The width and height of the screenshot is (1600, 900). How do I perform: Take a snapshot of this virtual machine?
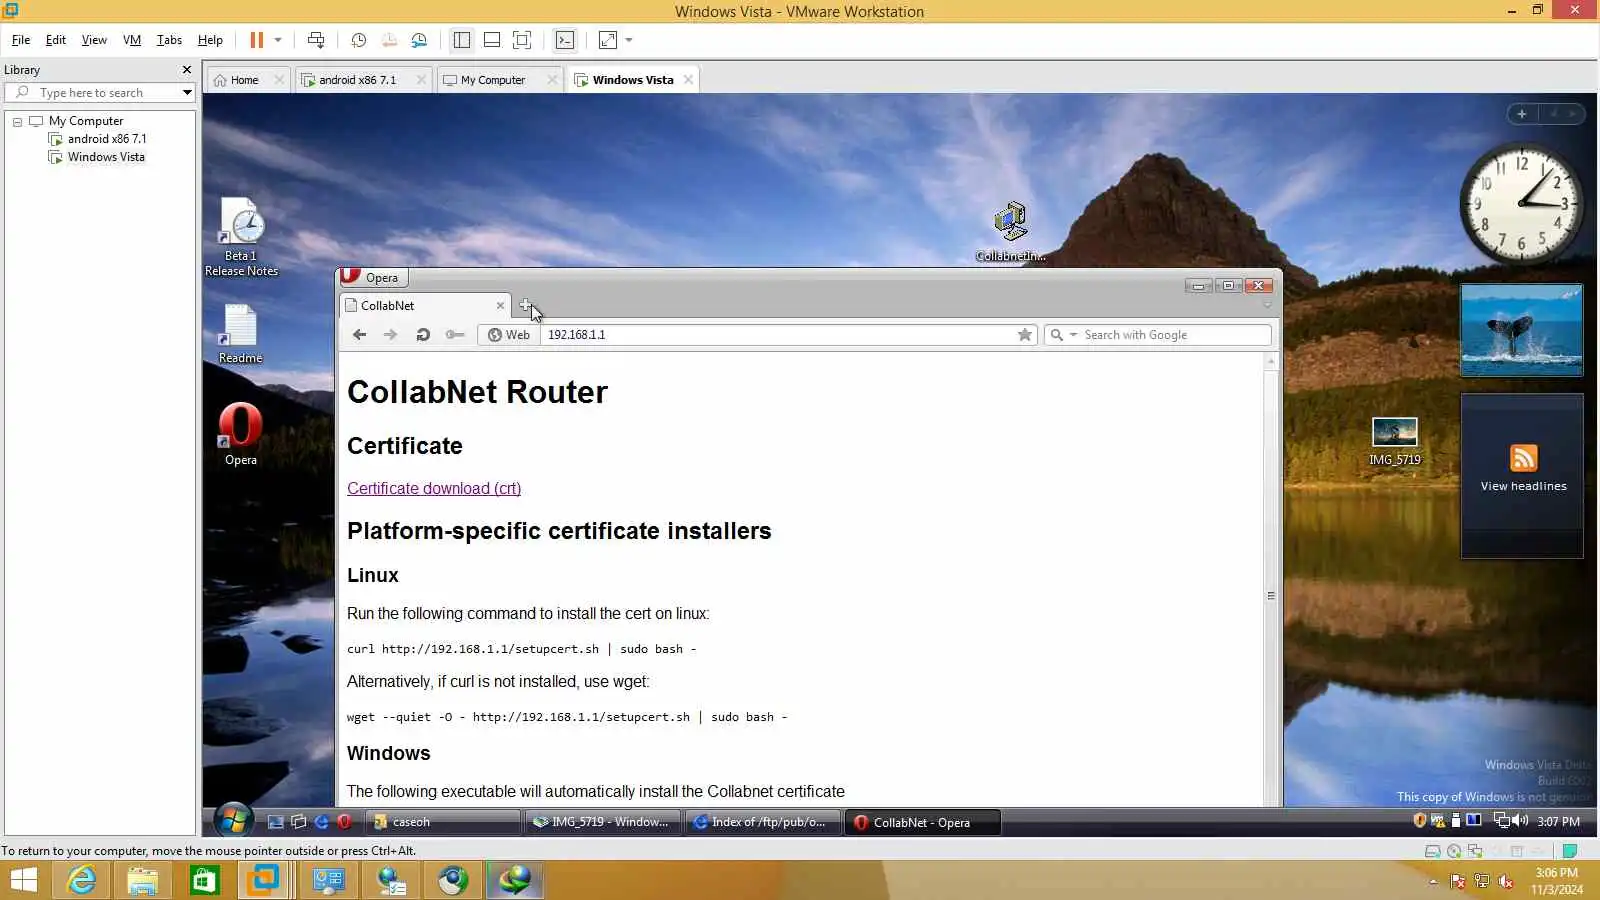(x=359, y=40)
